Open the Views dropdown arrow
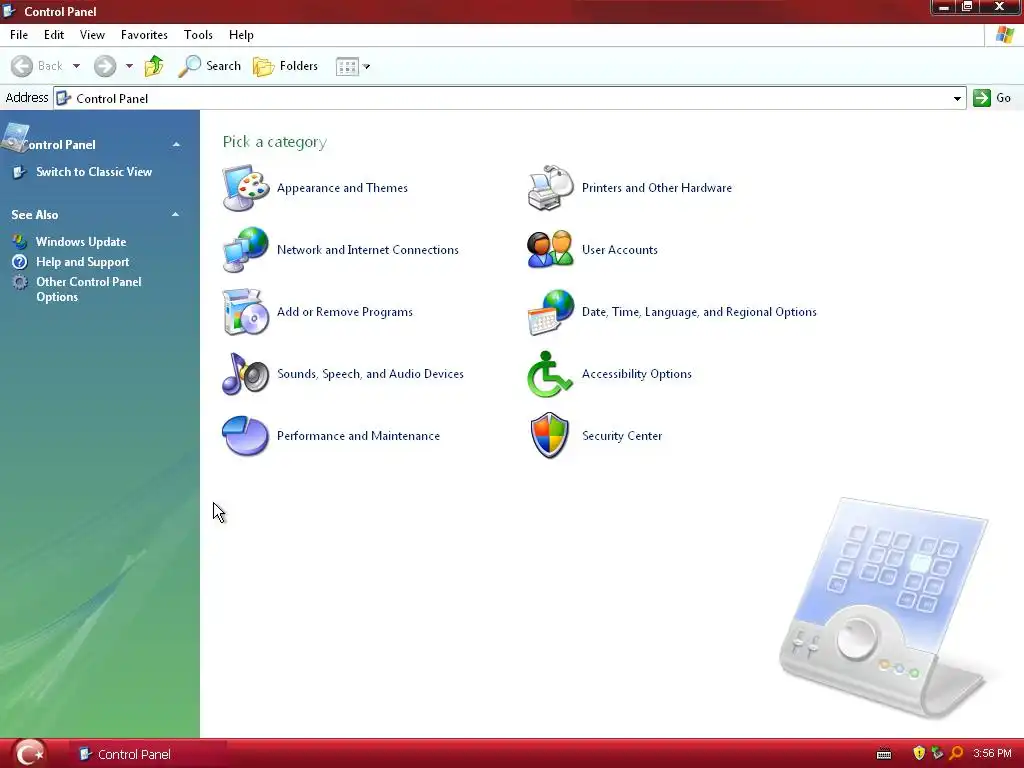Viewport: 1024px width, 768px height. pos(366,67)
